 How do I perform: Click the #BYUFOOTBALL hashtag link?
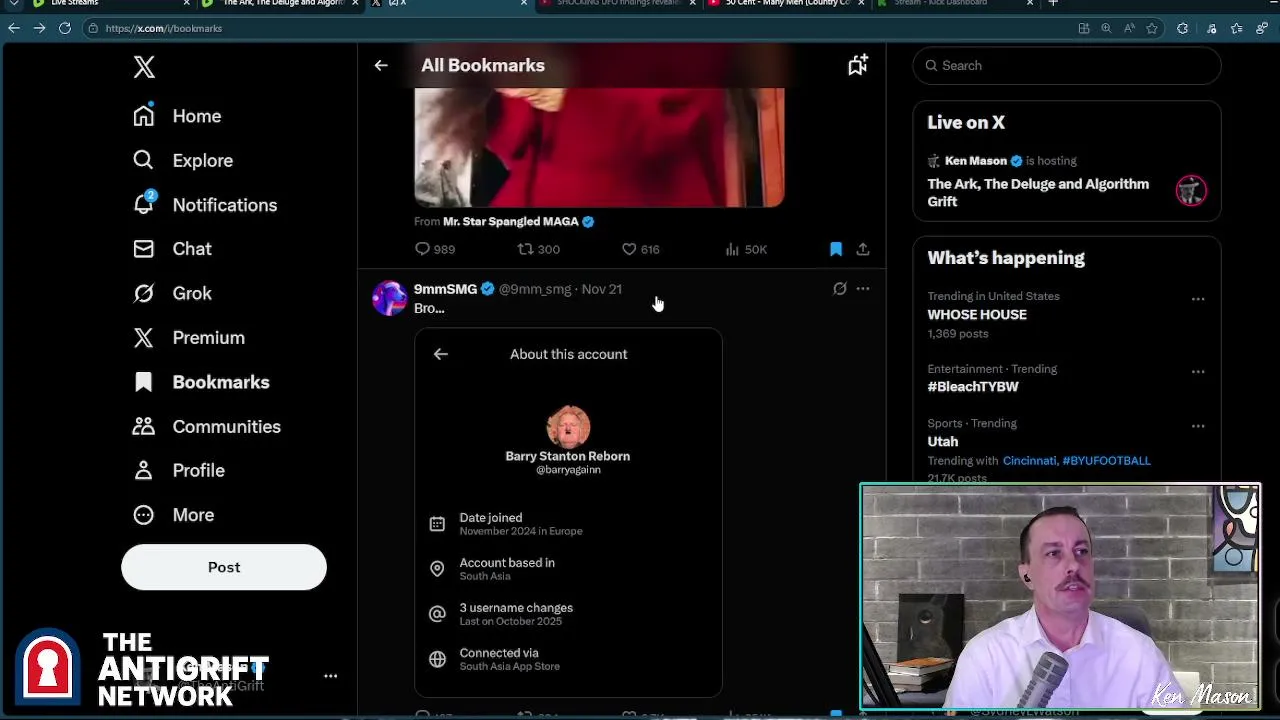click(1106, 461)
